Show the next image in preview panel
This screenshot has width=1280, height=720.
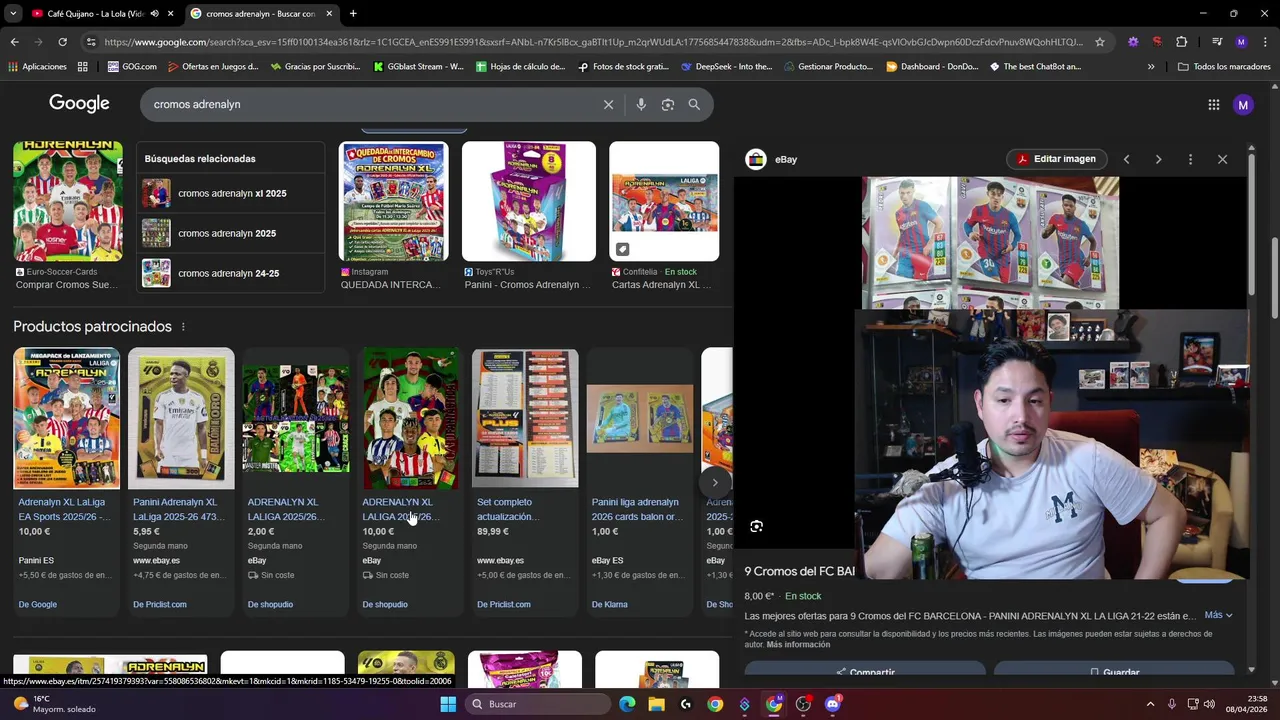tap(1158, 159)
